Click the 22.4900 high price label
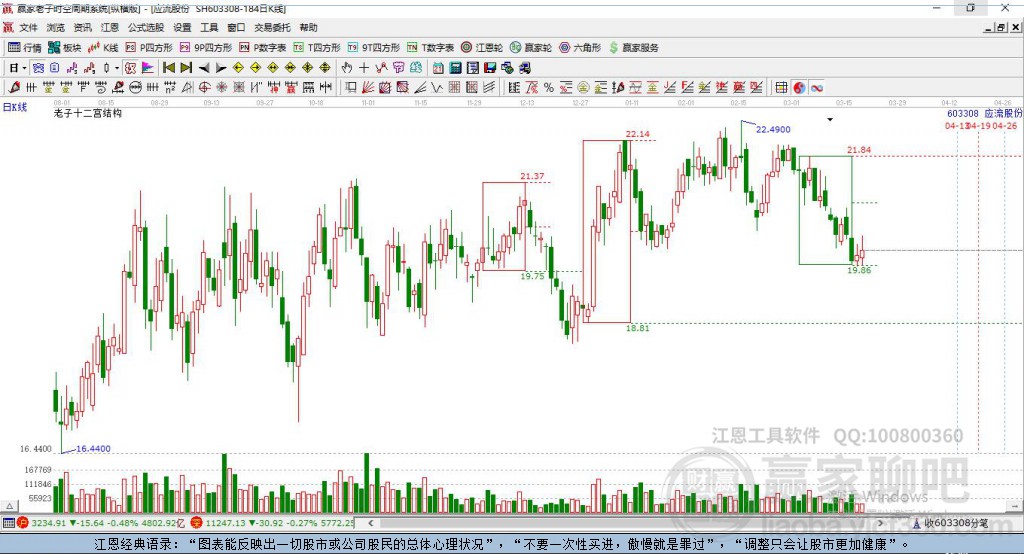This screenshot has height=554, width=1024. click(773, 129)
